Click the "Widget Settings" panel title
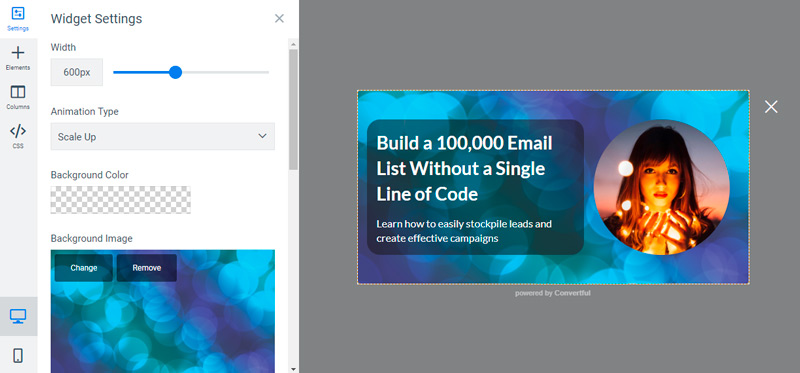 tap(96, 19)
